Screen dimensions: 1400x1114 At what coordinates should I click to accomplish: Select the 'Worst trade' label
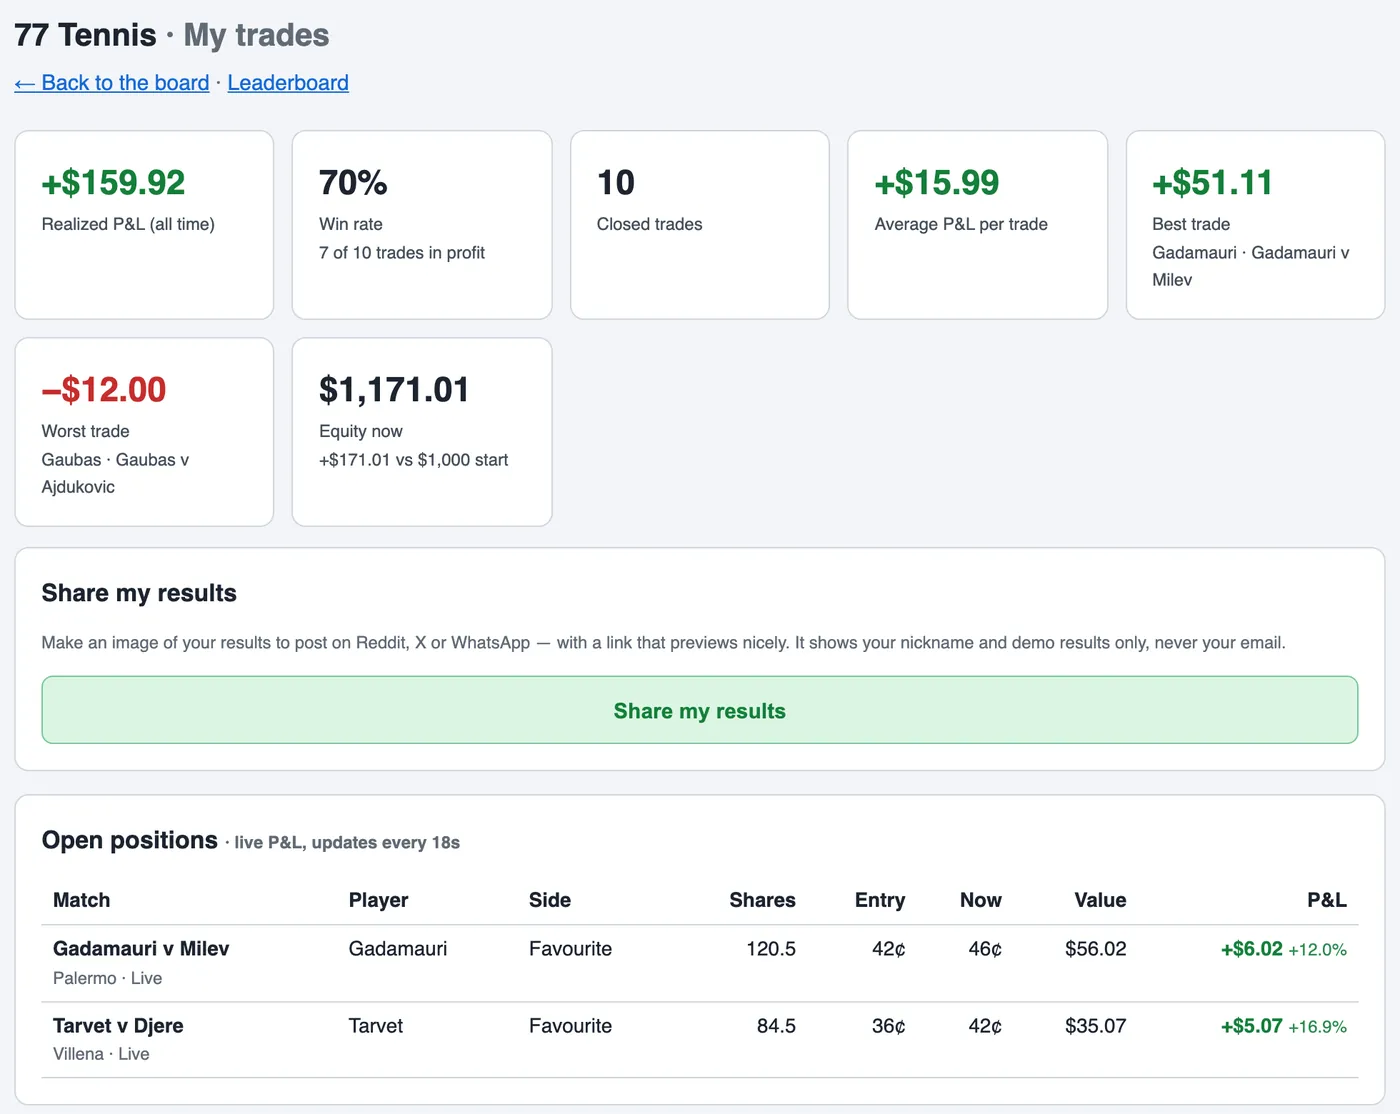85,431
